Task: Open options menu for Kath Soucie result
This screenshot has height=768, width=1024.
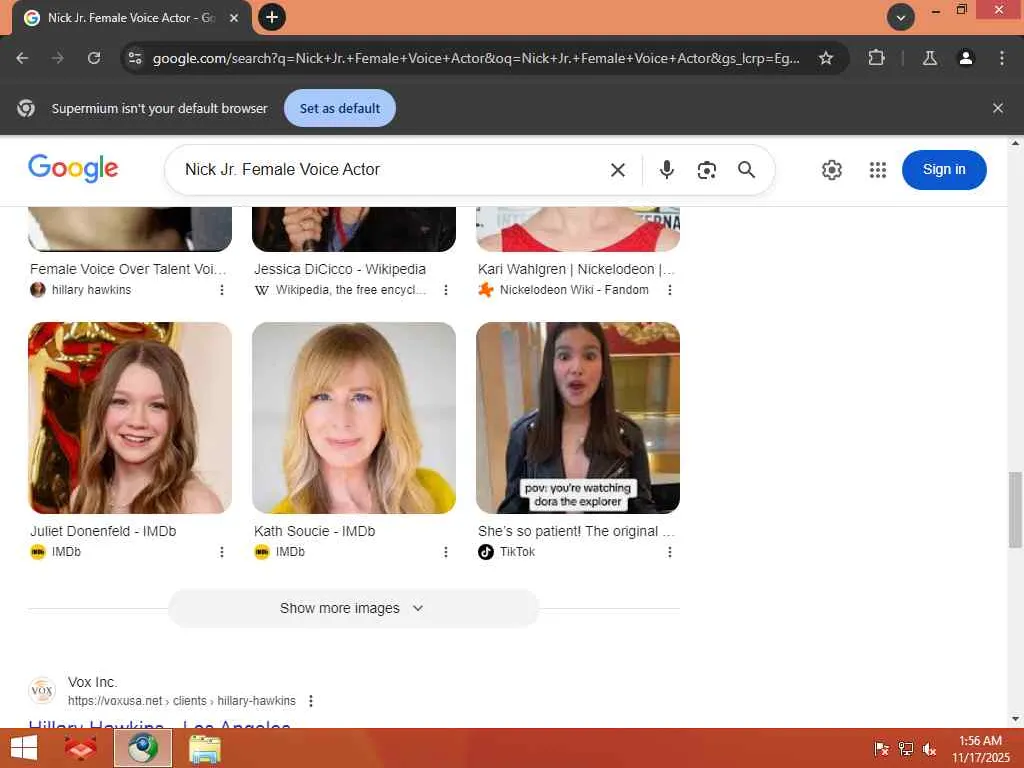Action: point(446,552)
